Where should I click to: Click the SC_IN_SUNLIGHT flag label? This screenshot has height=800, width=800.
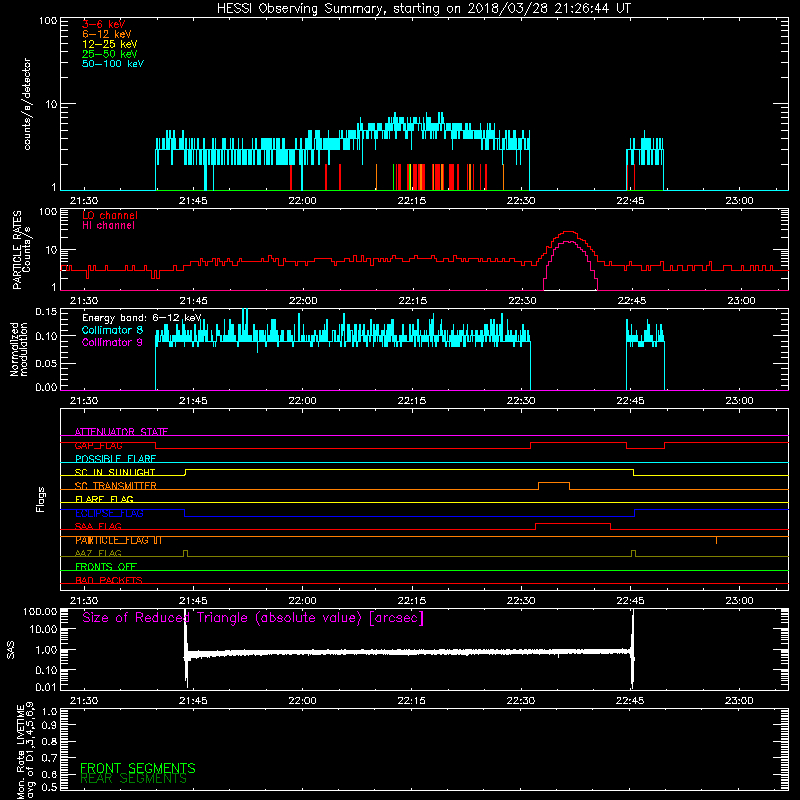pyautogui.click(x=115, y=472)
